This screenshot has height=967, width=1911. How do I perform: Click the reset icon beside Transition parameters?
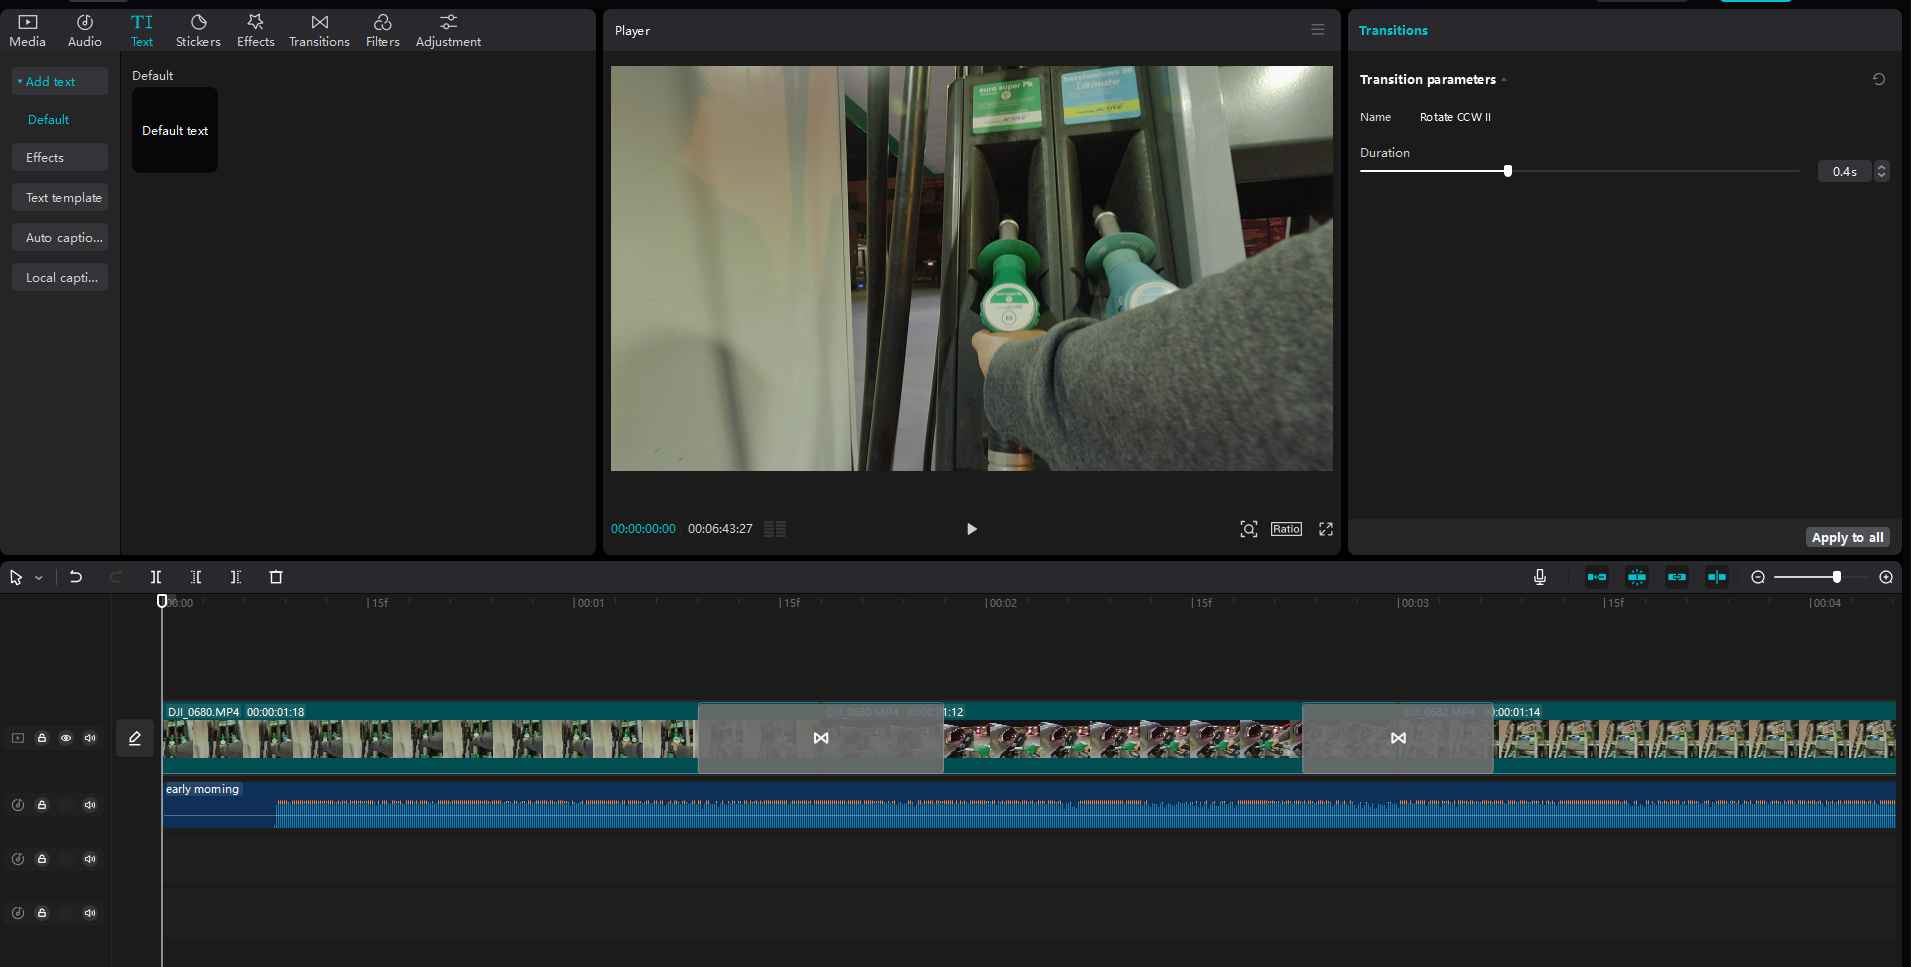click(1879, 79)
